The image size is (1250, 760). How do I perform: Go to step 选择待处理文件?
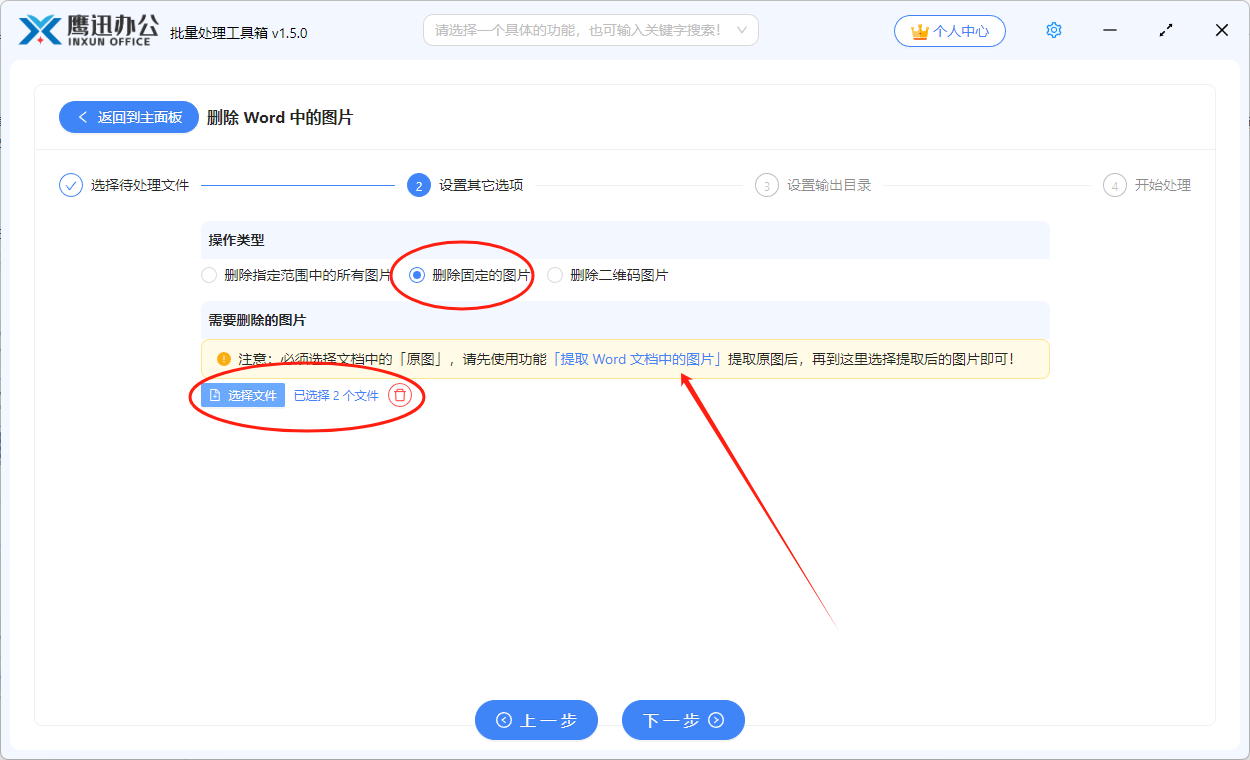click(x=140, y=185)
